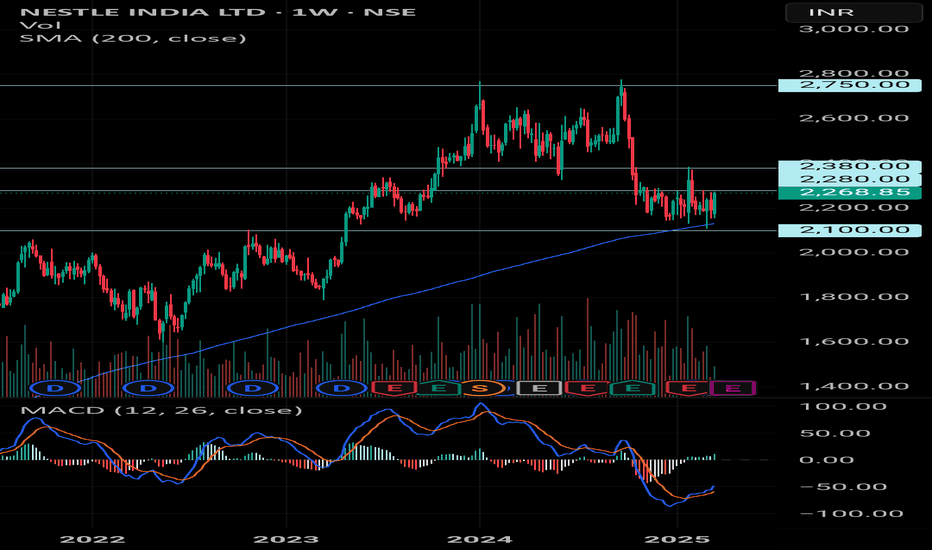Click the 2,750.00 price line label
The height and width of the screenshot is (550, 932).
click(850, 85)
